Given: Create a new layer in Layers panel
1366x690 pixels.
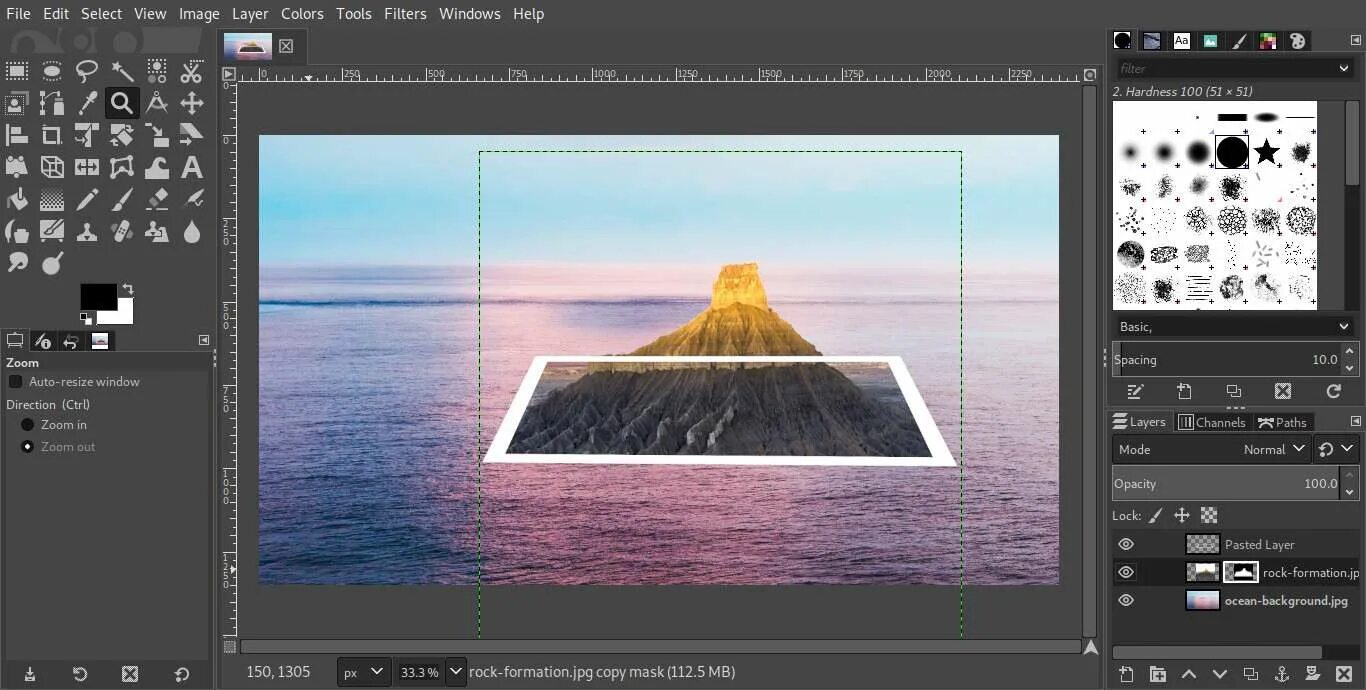Looking at the screenshot, I should tap(1126, 674).
